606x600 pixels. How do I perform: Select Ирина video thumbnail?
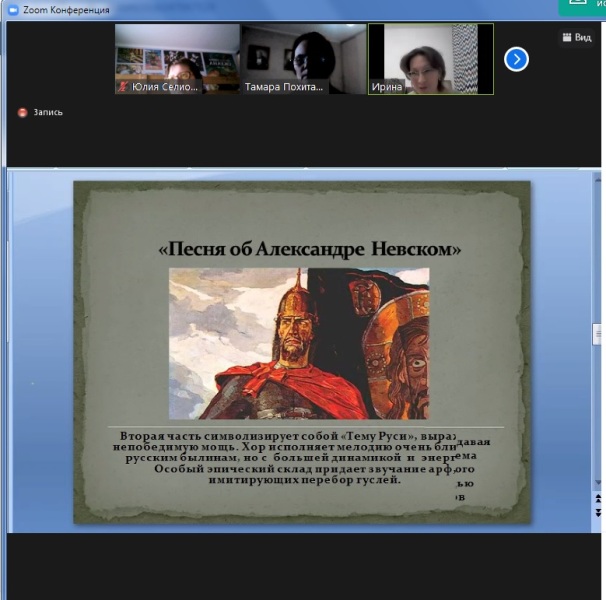click(431, 59)
